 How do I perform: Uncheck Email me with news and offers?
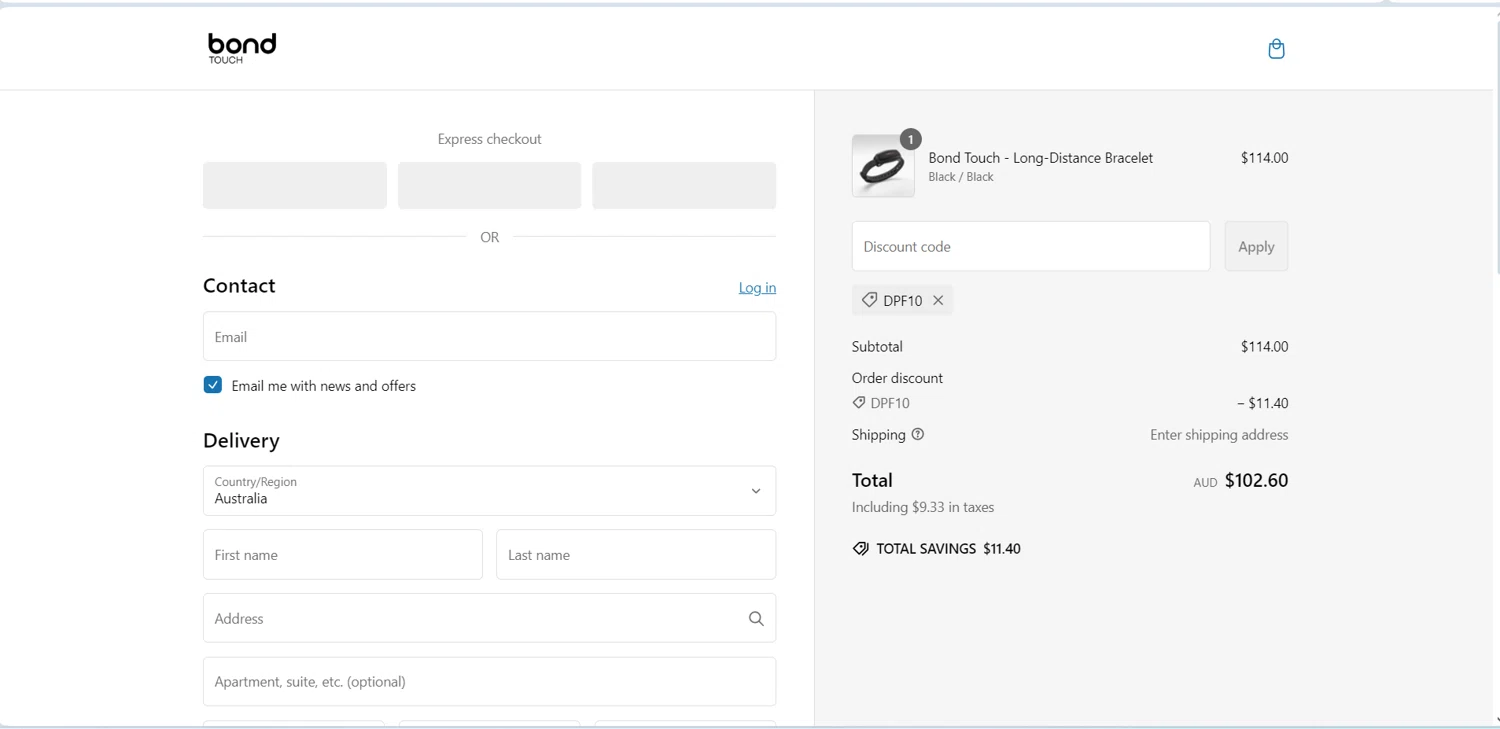pos(212,385)
